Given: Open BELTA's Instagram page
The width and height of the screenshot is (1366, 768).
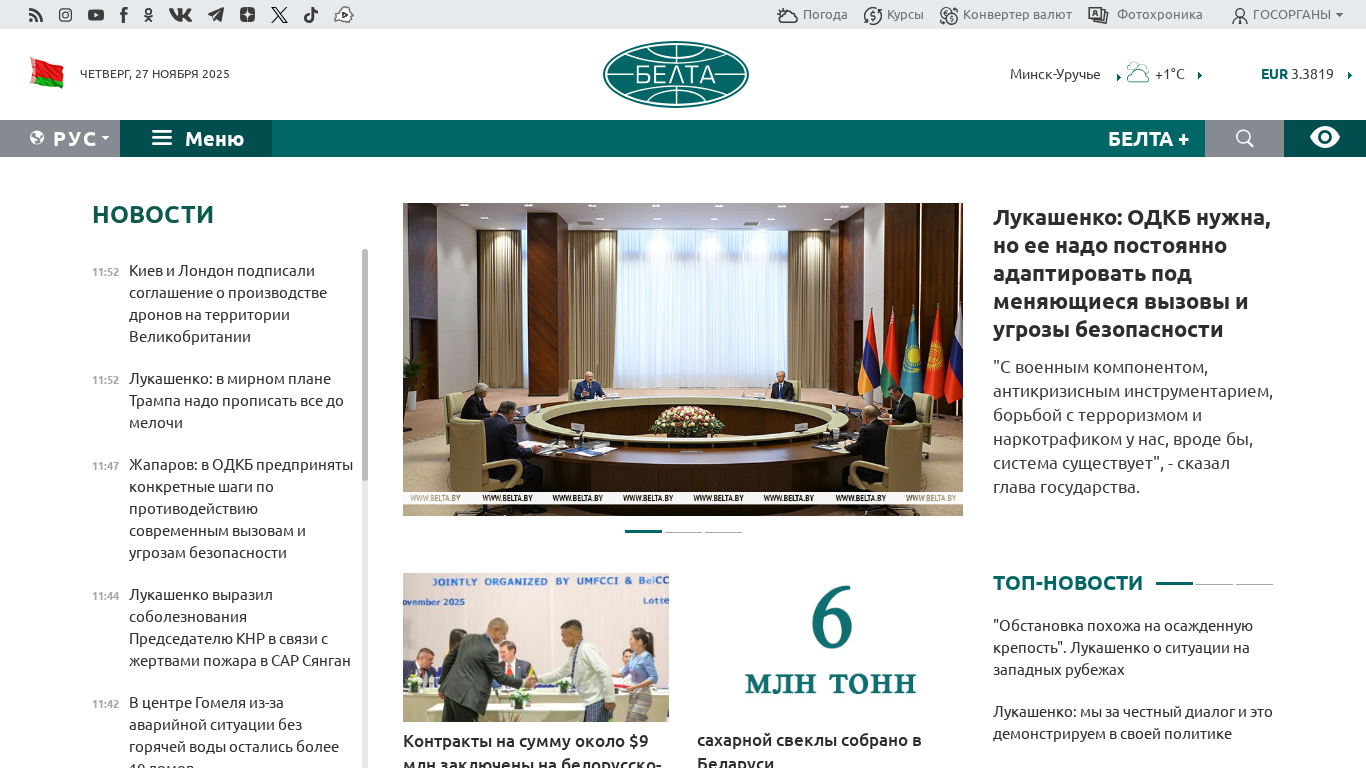Looking at the screenshot, I should click(x=66, y=15).
